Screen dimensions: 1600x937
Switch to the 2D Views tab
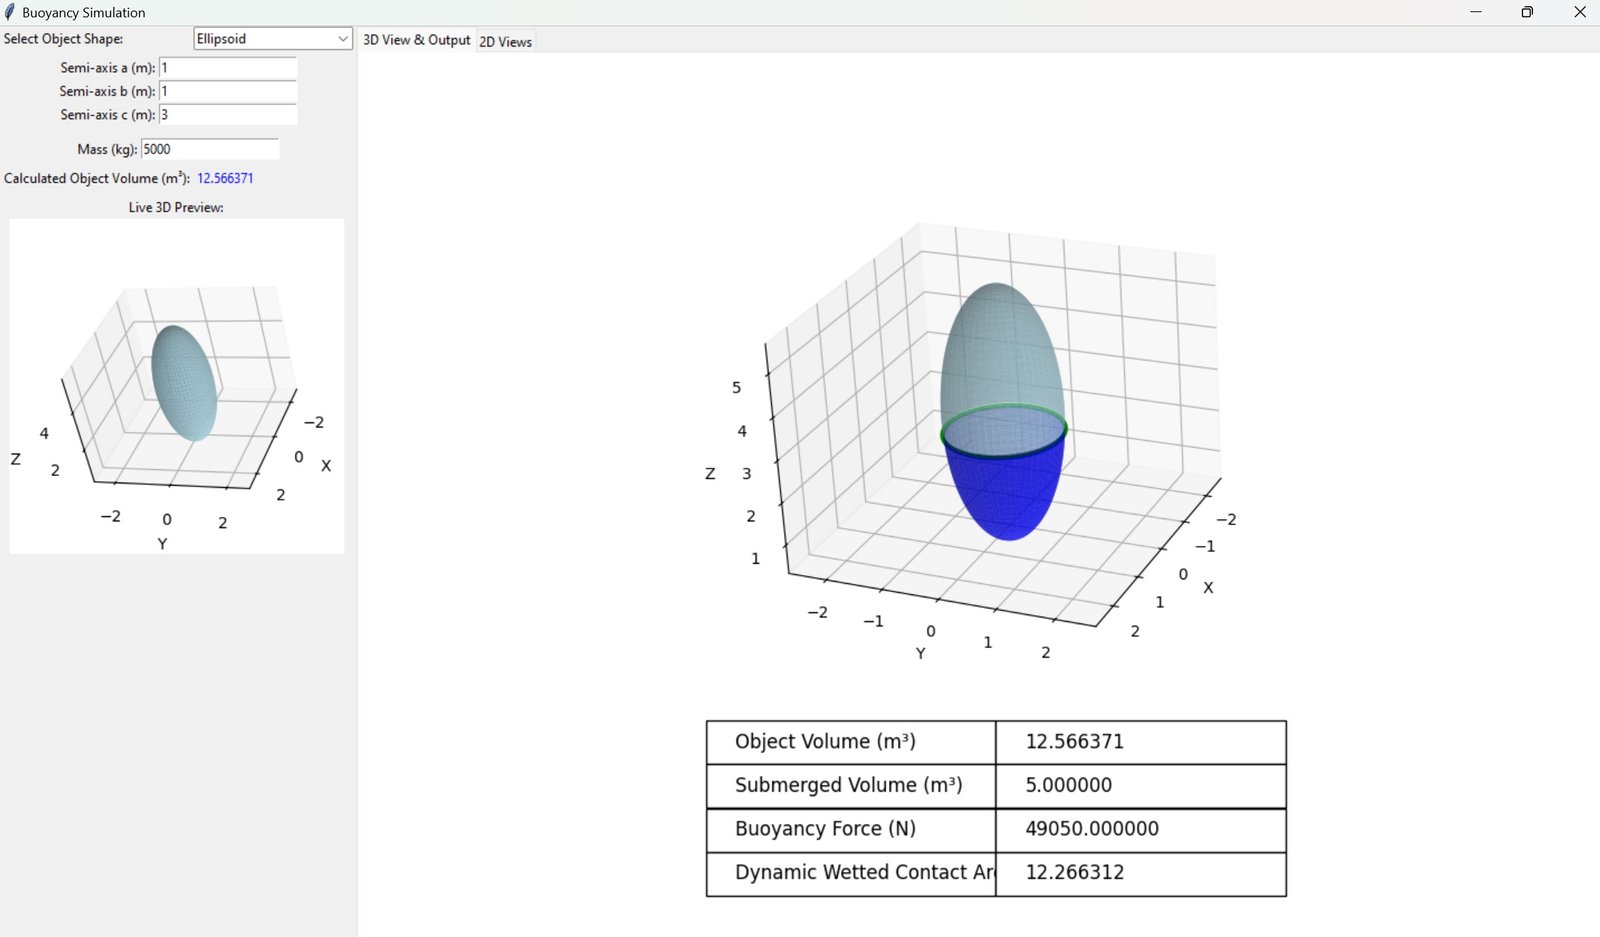coord(505,41)
